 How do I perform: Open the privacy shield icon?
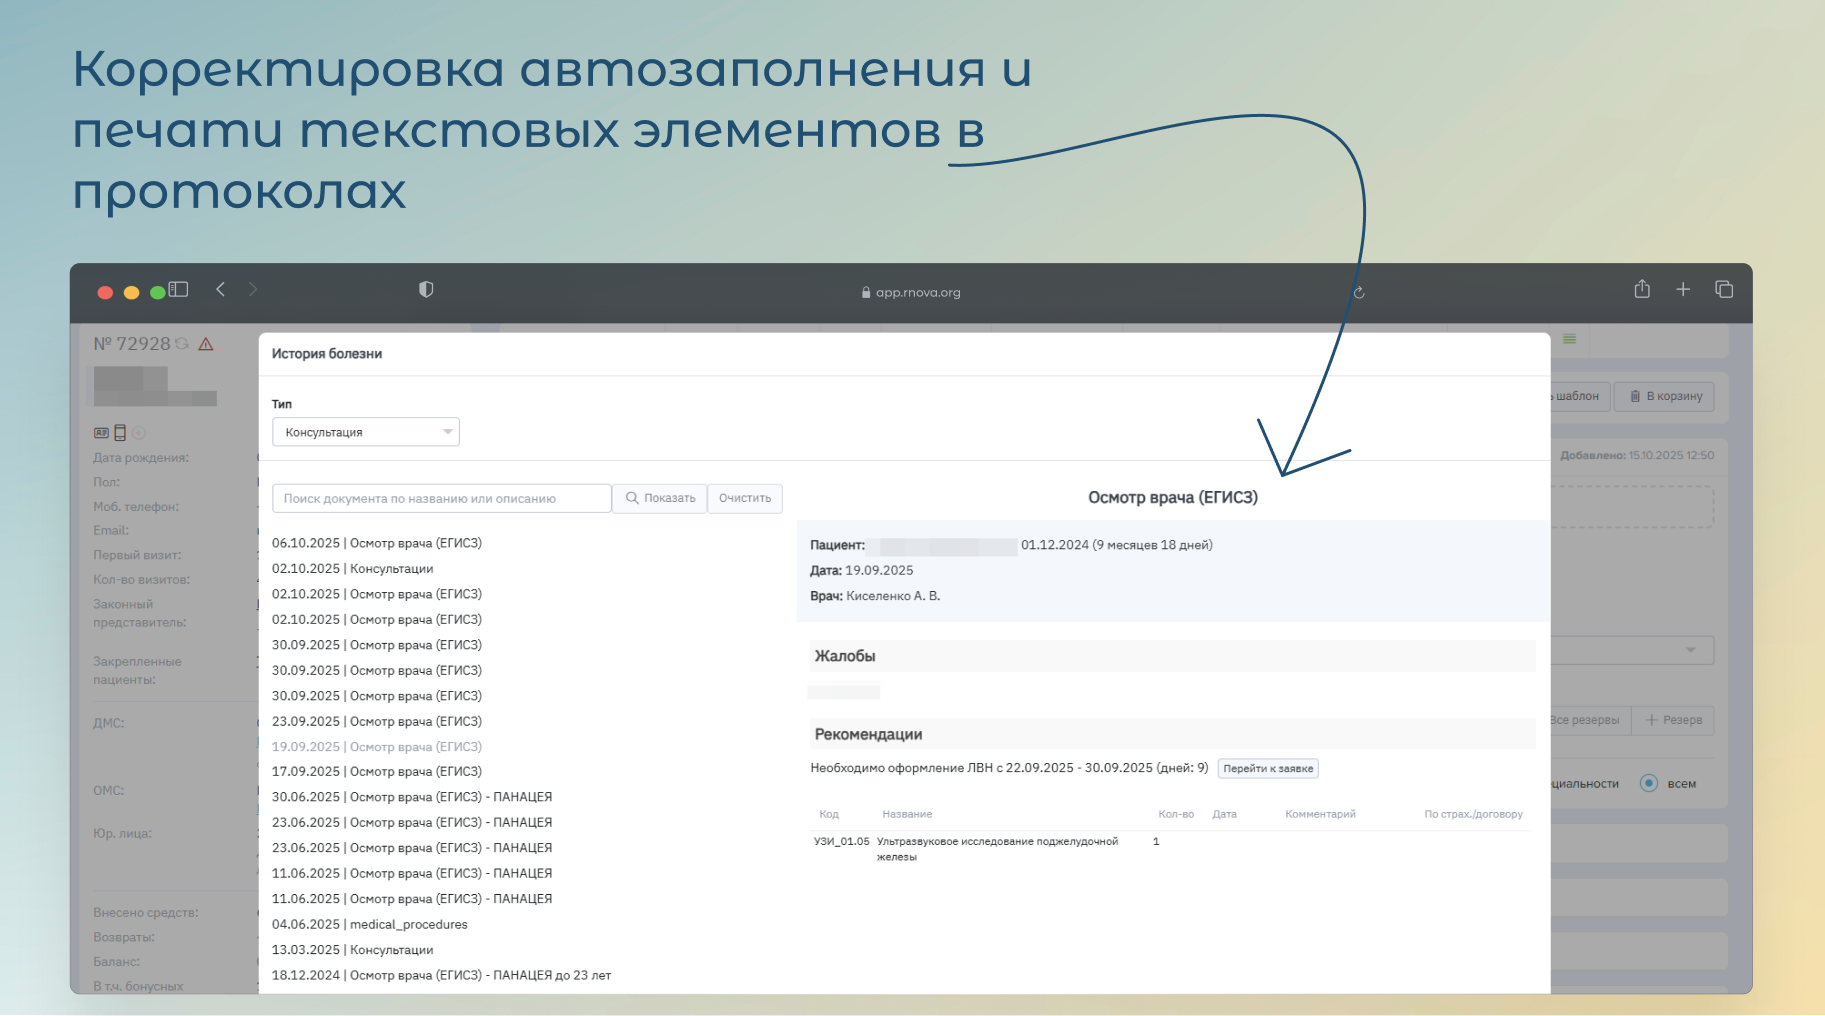pyautogui.click(x=426, y=290)
